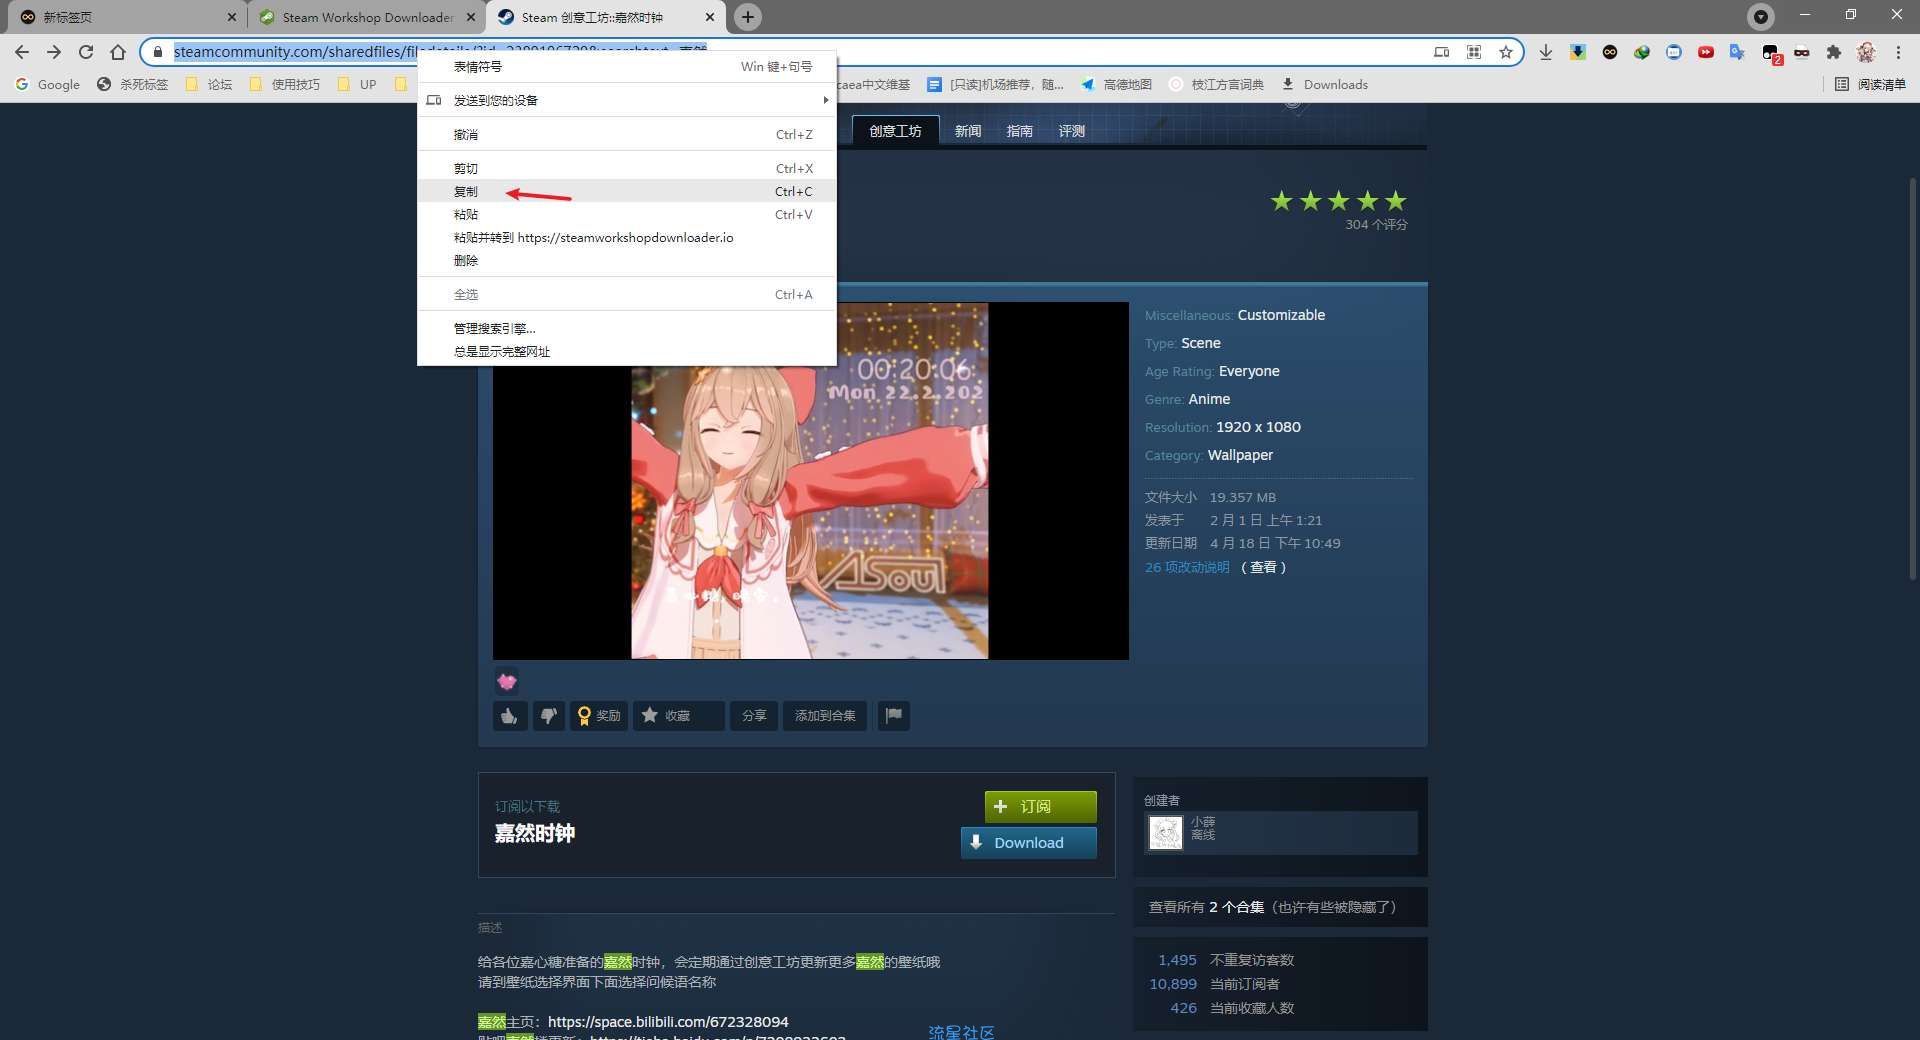Open the 26 项改动说明 link

(1187, 567)
